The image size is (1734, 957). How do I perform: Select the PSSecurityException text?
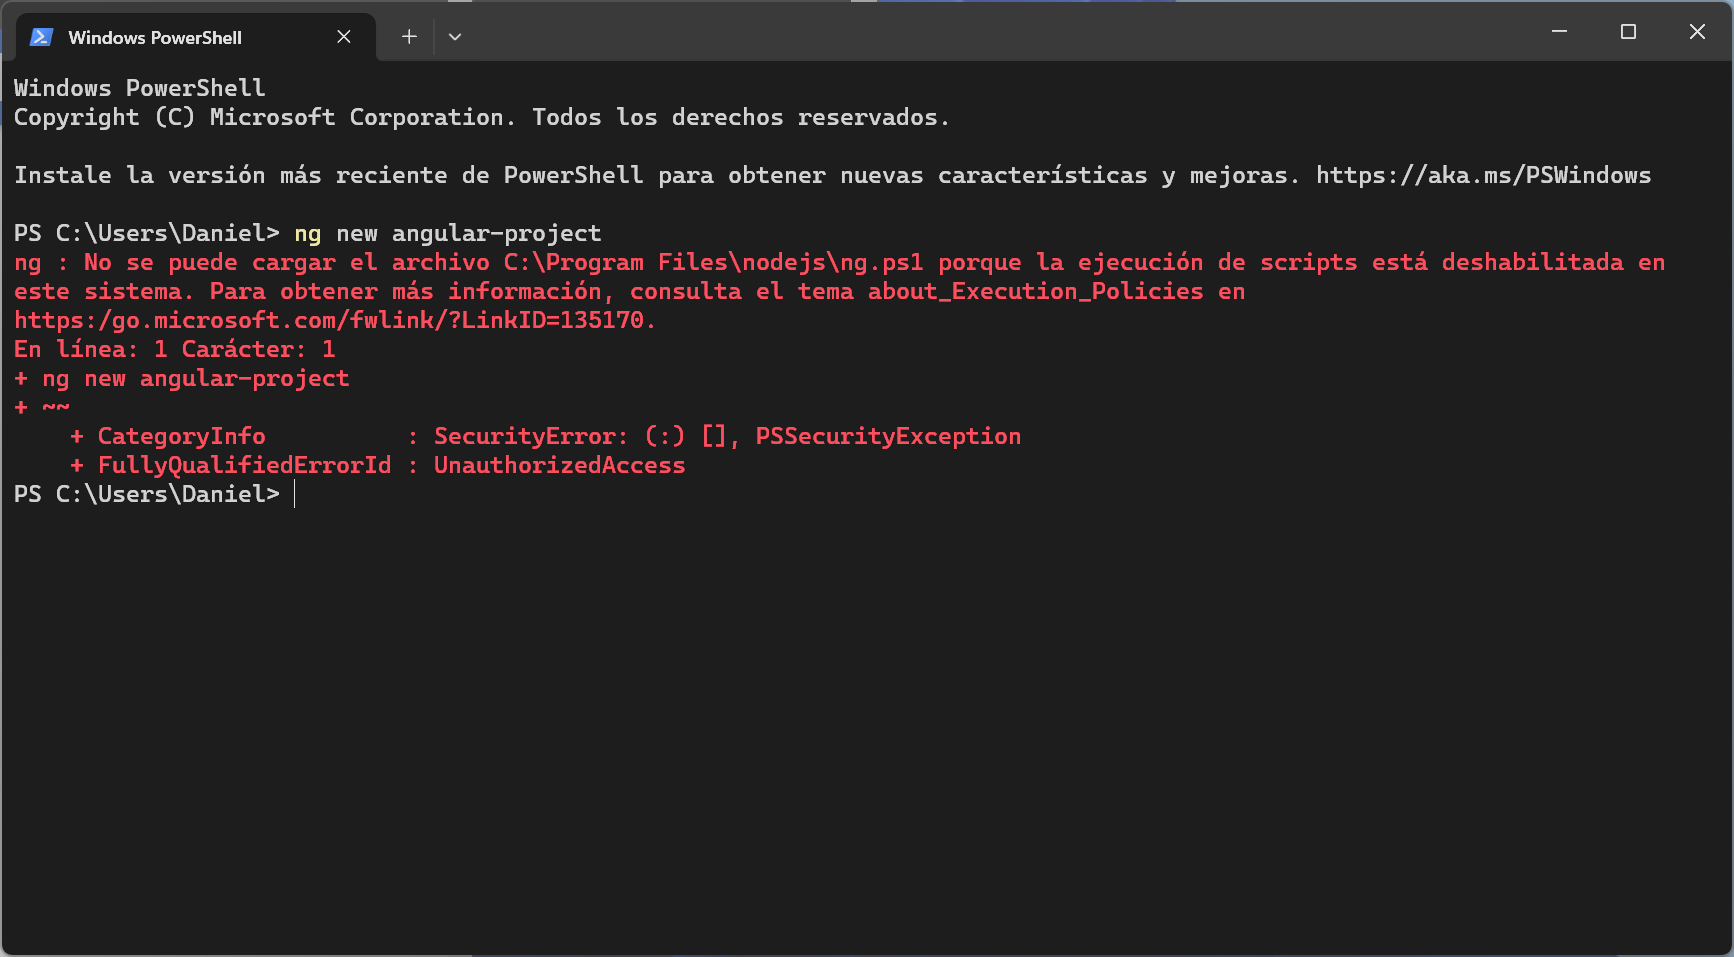pyautogui.click(x=888, y=435)
